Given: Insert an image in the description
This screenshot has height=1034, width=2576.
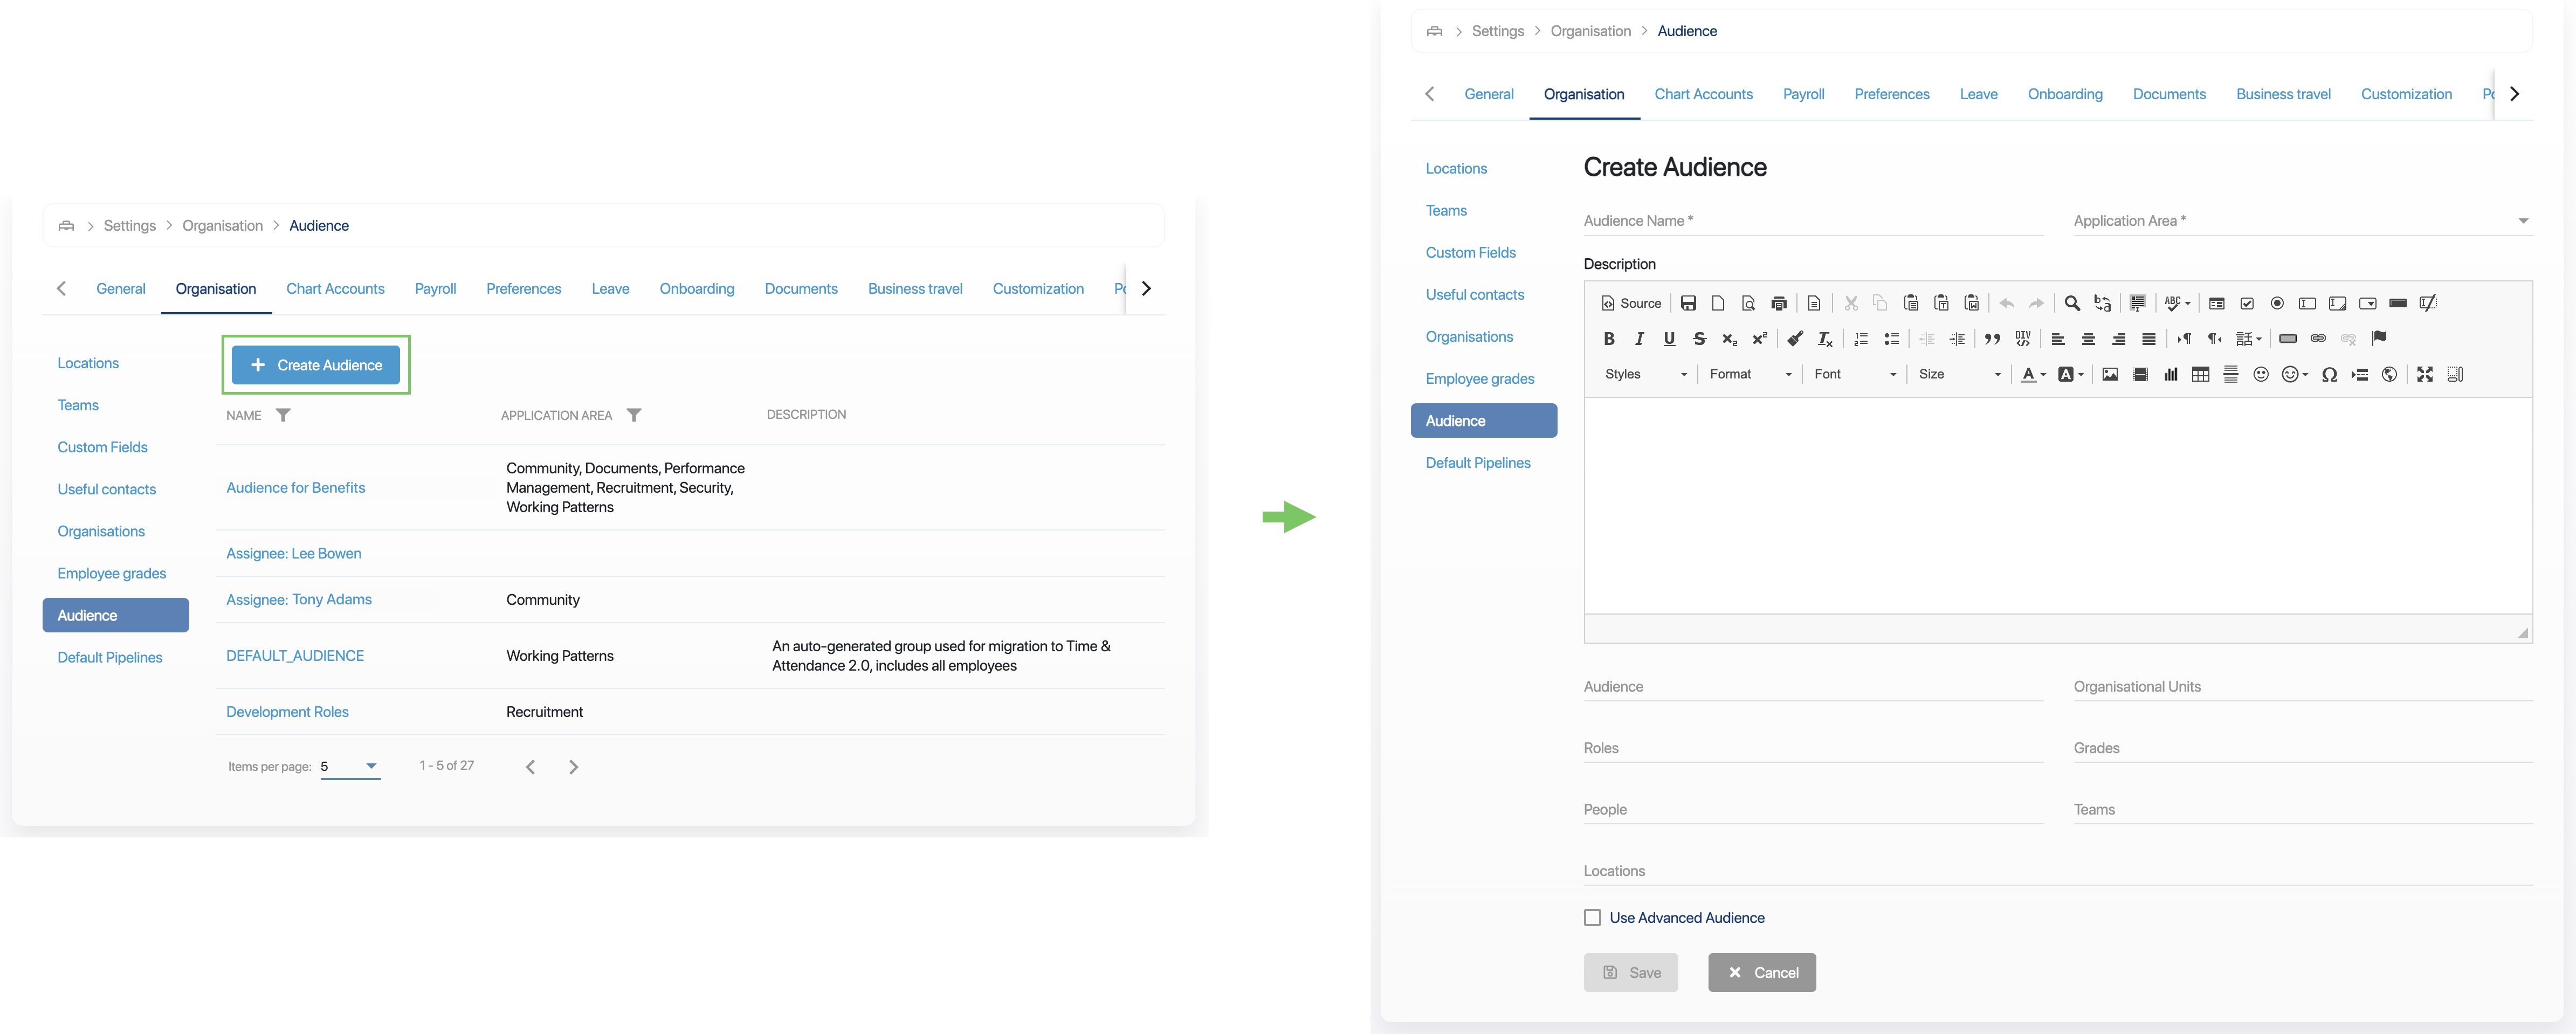Looking at the screenshot, I should coord(2109,374).
